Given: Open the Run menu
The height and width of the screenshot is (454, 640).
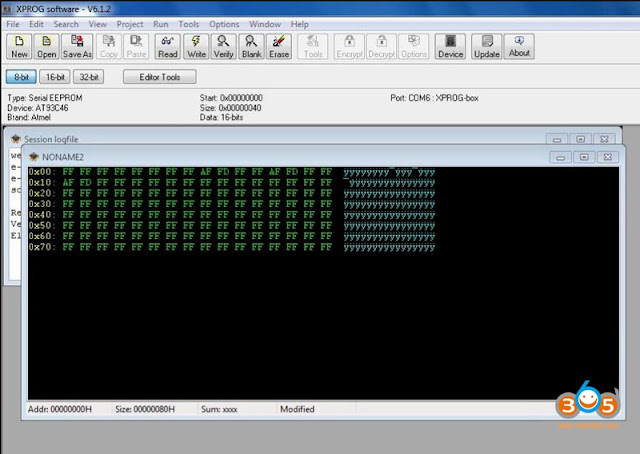Looking at the screenshot, I should coord(160,24).
